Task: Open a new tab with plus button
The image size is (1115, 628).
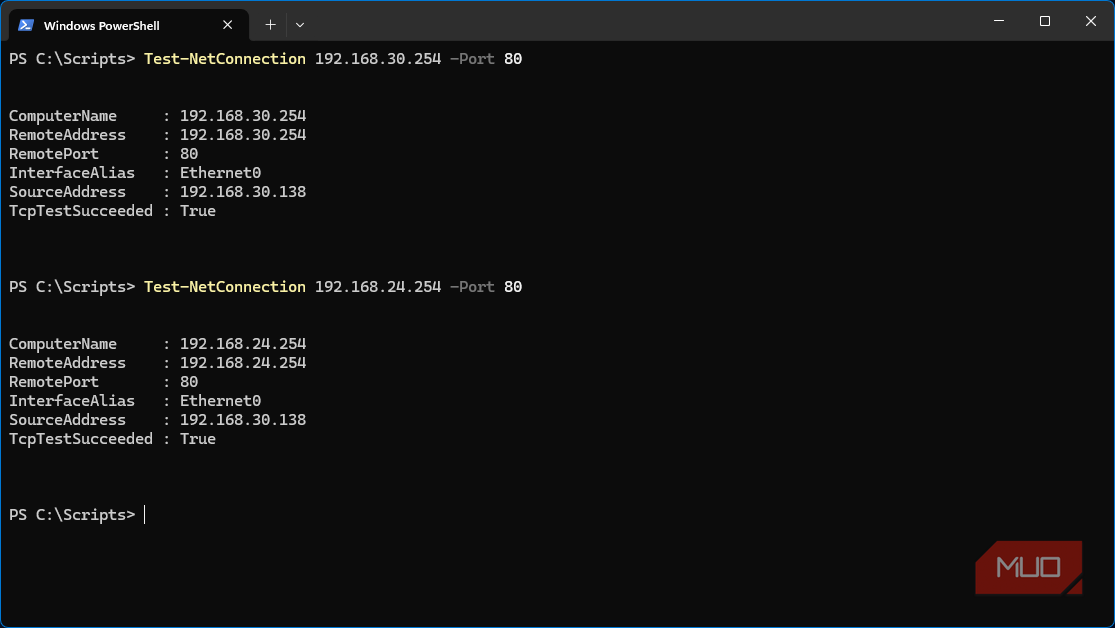Action: [270, 25]
